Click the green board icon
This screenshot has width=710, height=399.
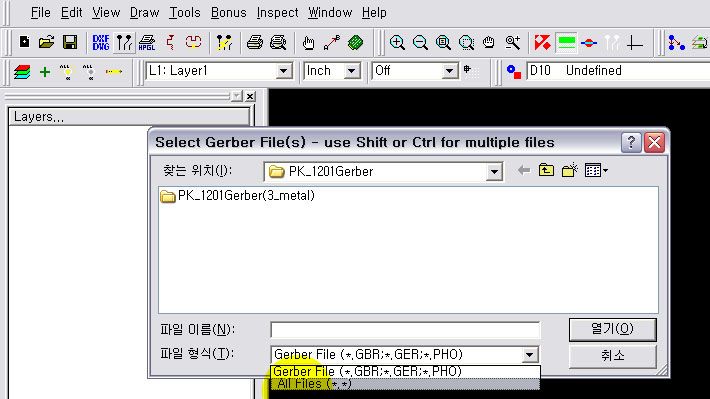[355, 43]
